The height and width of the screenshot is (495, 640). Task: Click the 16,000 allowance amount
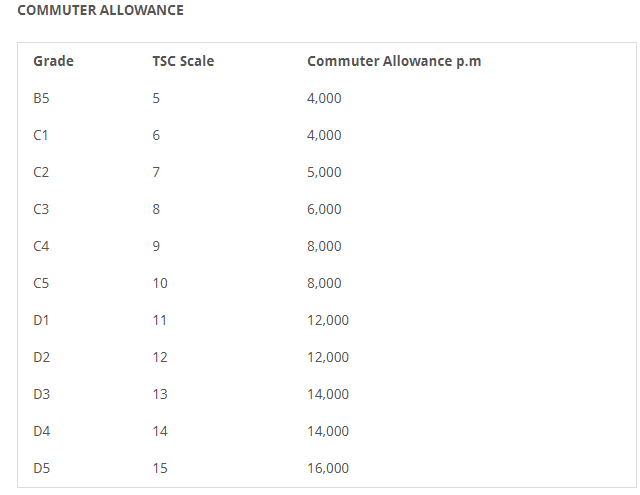pyautogui.click(x=328, y=468)
